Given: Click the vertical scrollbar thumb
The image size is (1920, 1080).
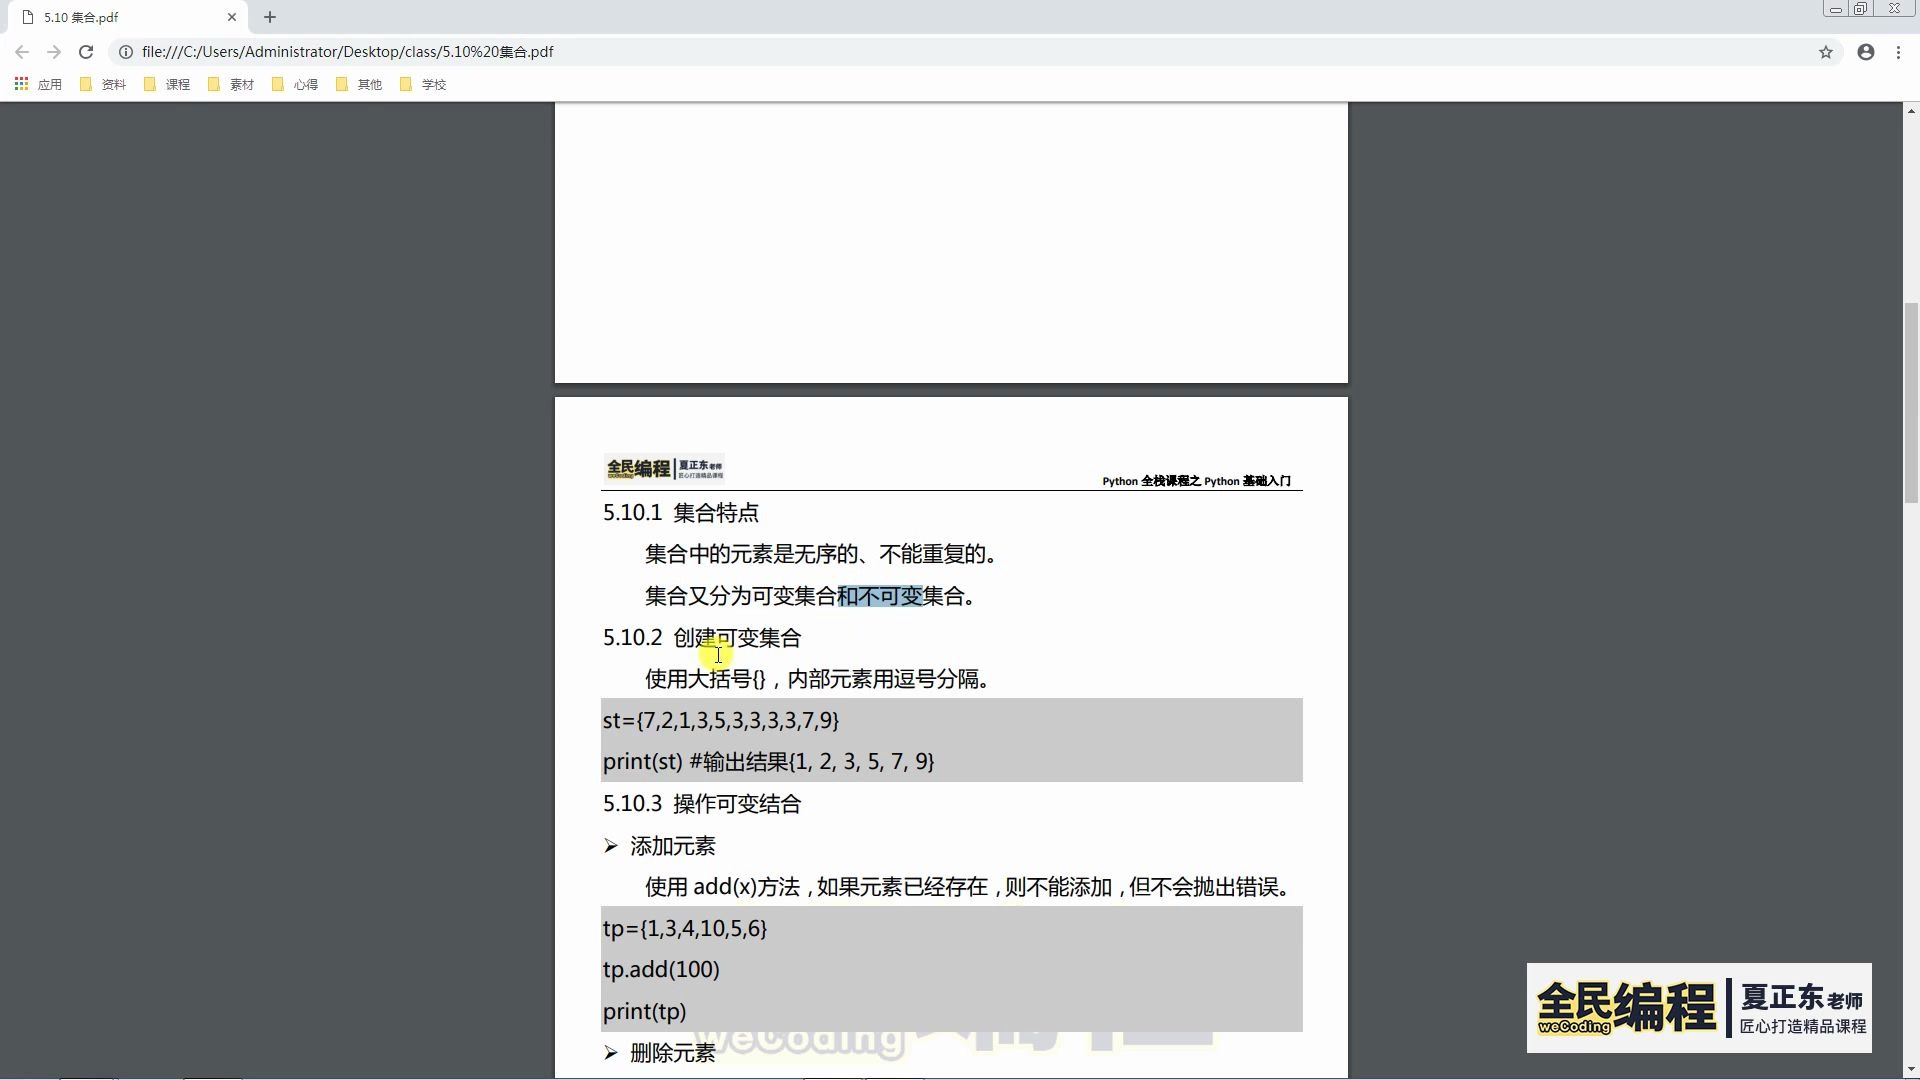Looking at the screenshot, I should click(x=1911, y=400).
